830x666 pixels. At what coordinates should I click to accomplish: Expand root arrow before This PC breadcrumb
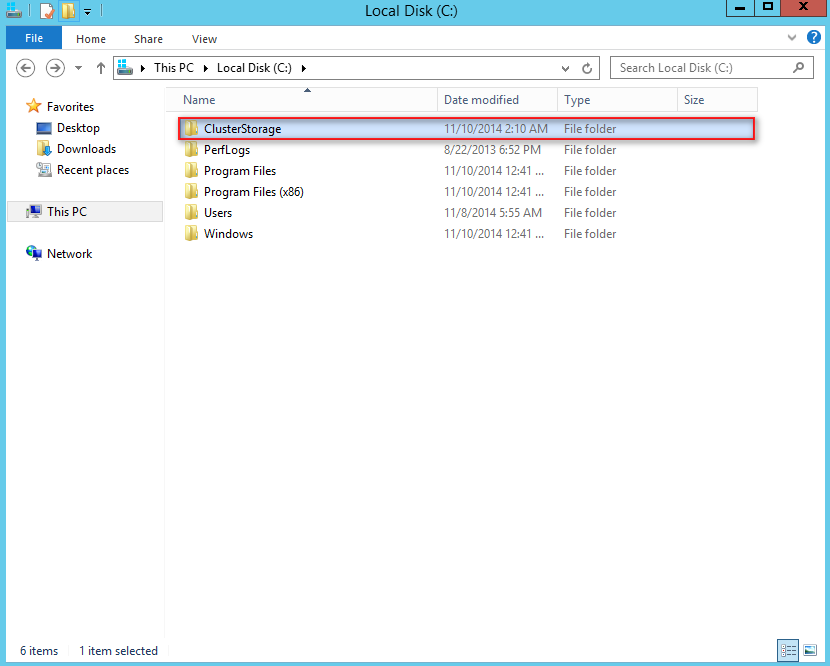142,68
